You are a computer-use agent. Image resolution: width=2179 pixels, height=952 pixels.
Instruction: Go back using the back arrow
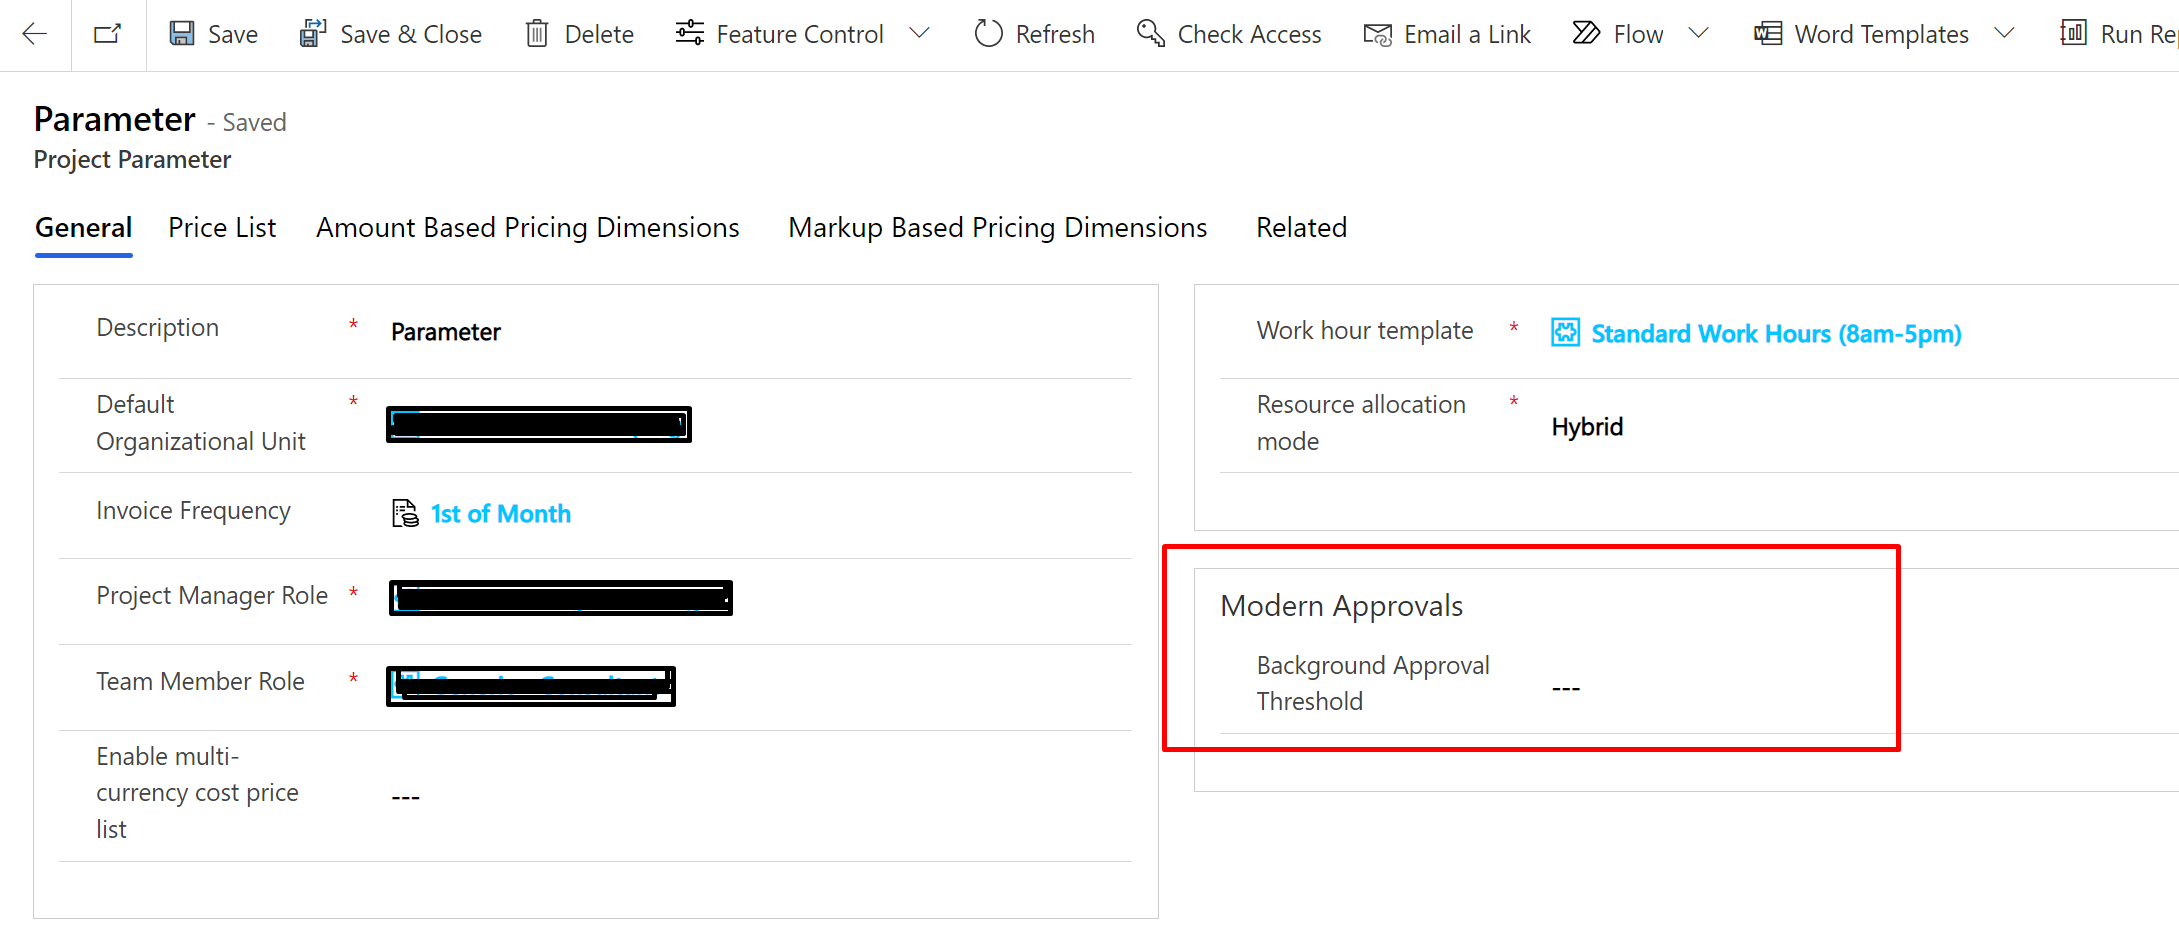35,34
